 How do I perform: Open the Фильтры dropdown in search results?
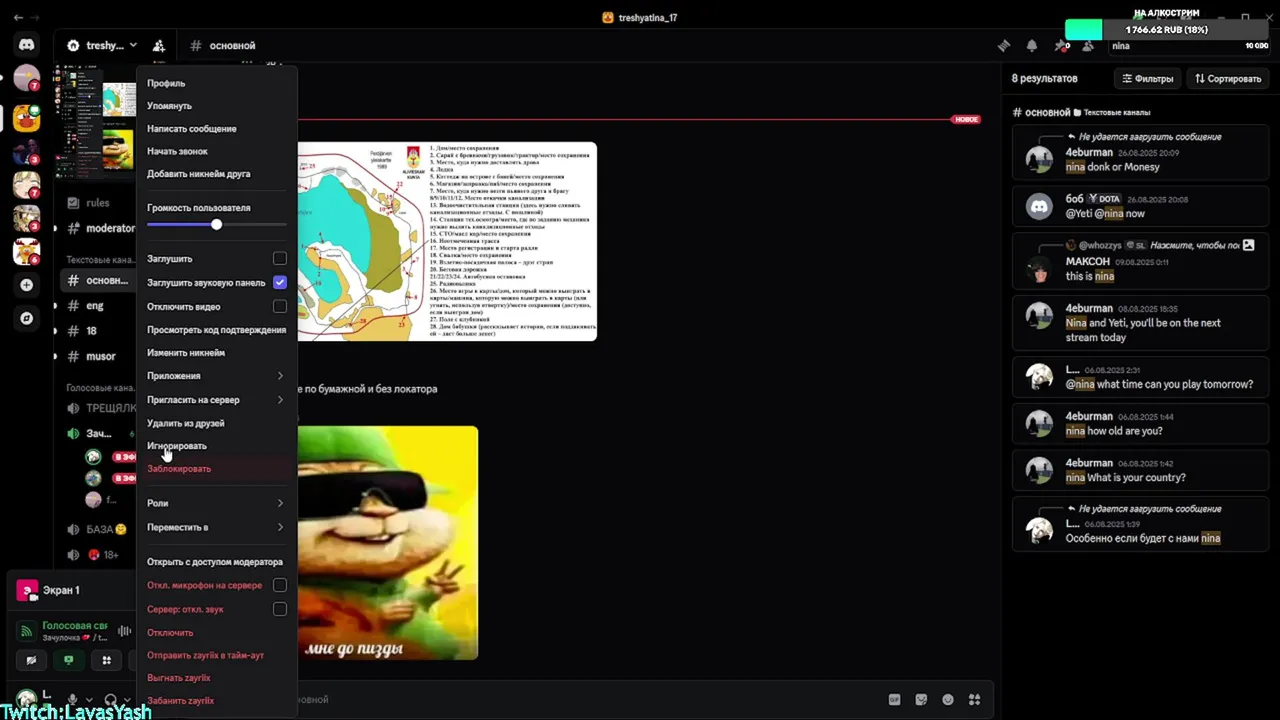[x=1147, y=79]
